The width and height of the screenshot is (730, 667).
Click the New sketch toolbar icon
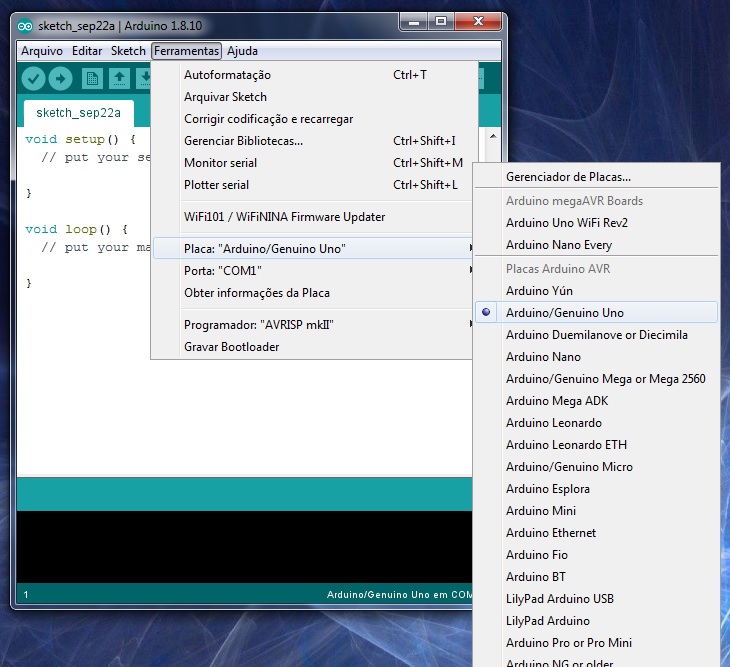92,78
